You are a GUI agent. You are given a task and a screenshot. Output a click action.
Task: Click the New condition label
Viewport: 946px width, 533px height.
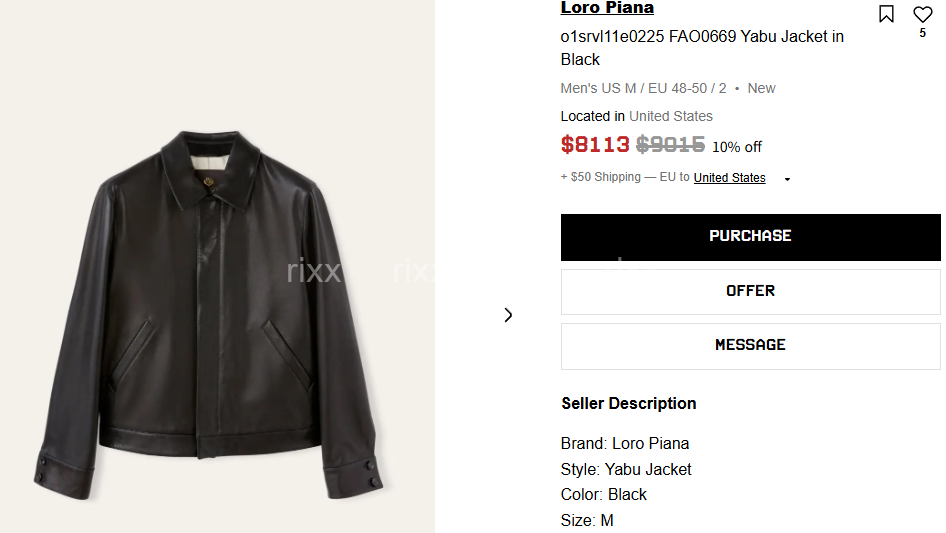coord(761,88)
